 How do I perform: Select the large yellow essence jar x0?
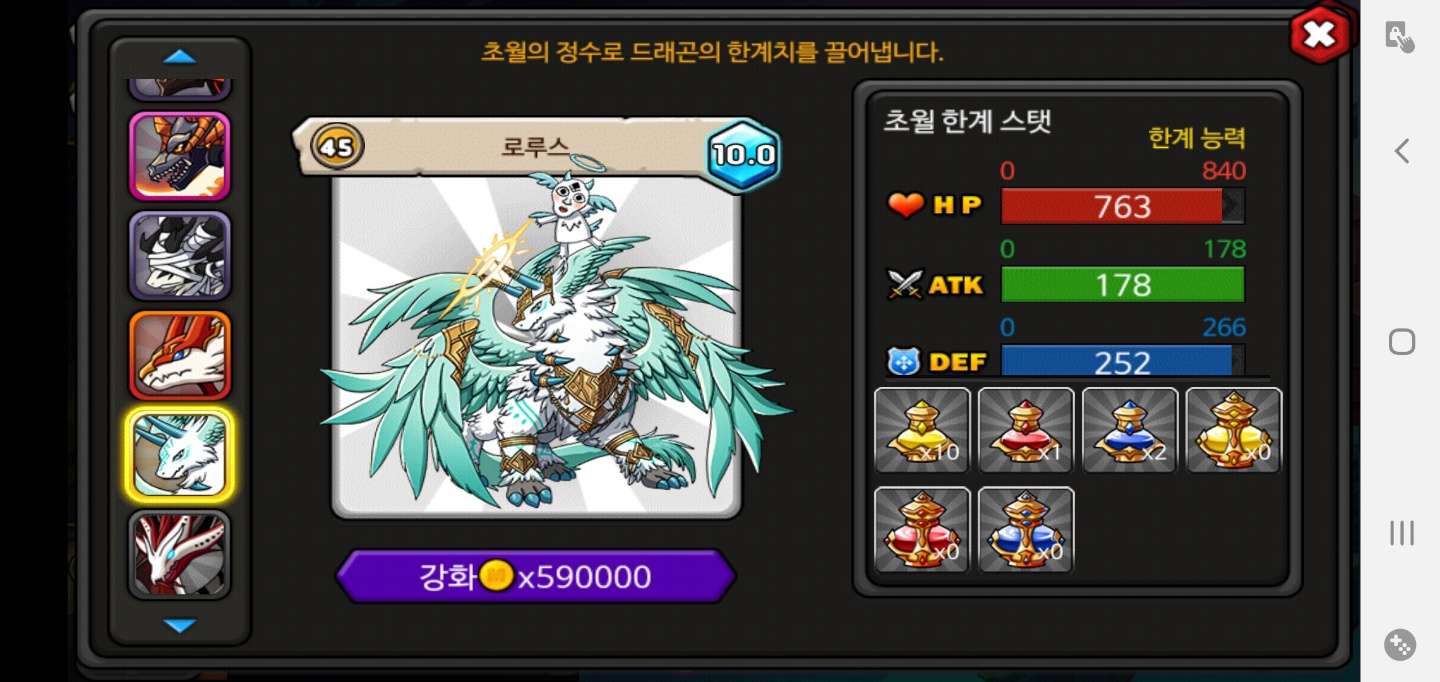(1234, 430)
